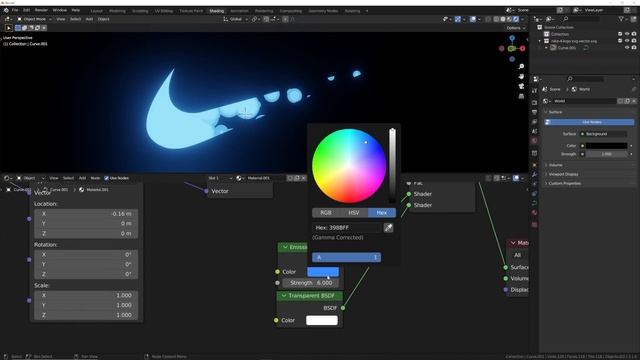Switch perspective/orthographic with grid icon
Viewport: 640px width, 360px height.
(x=521, y=96)
